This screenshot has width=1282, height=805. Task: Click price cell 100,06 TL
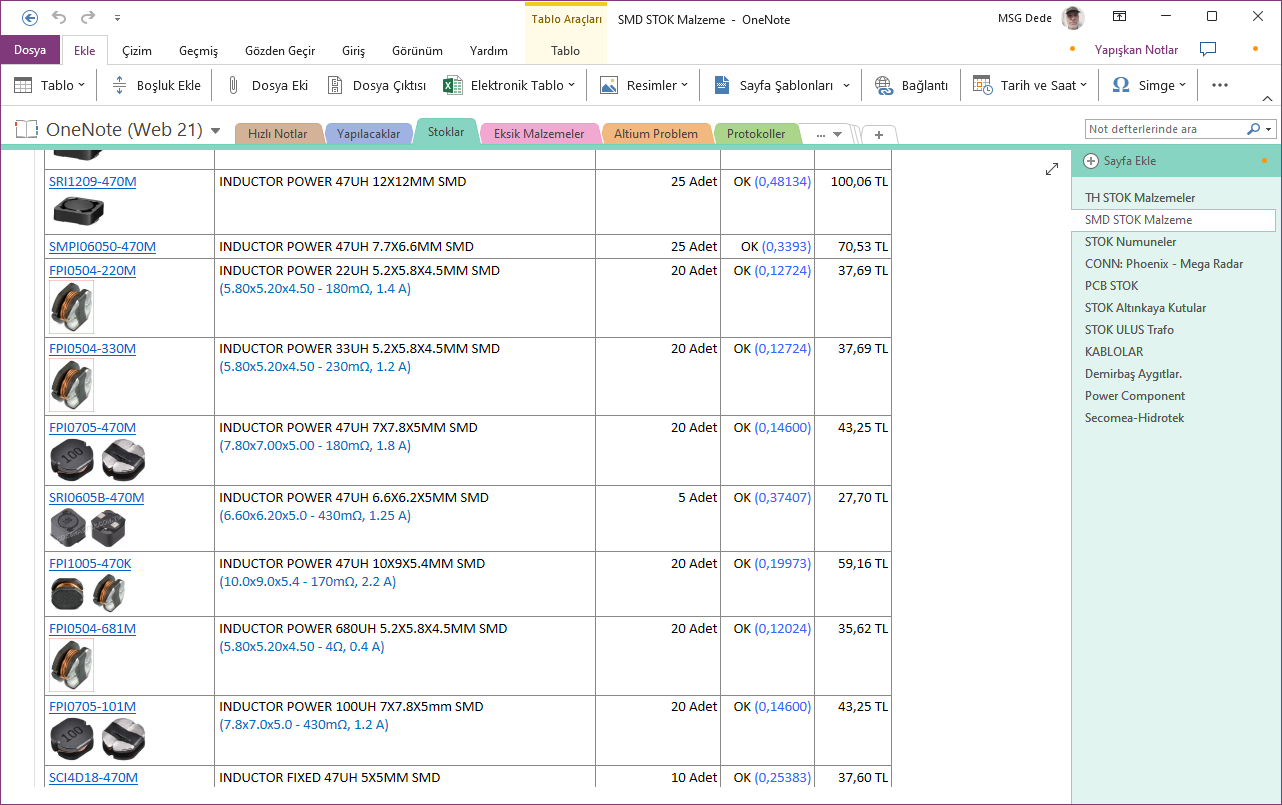tap(859, 182)
